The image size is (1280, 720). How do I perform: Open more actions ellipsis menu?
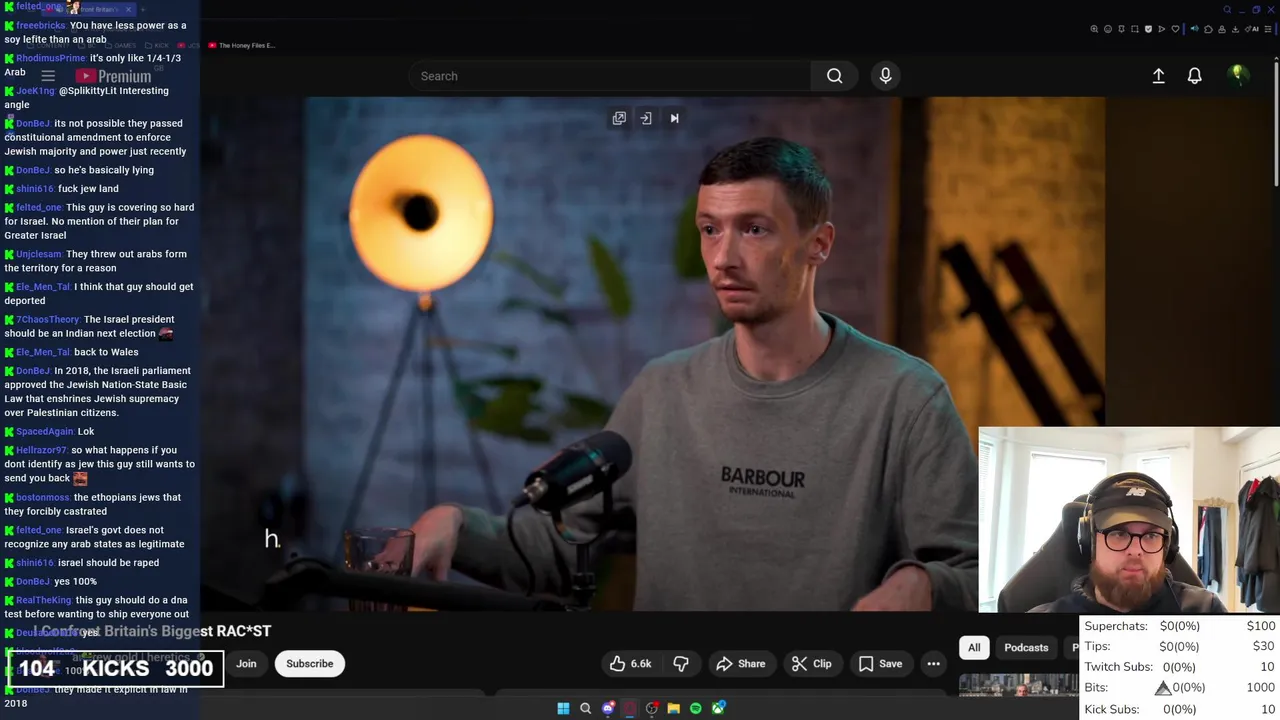[x=933, y=664]
